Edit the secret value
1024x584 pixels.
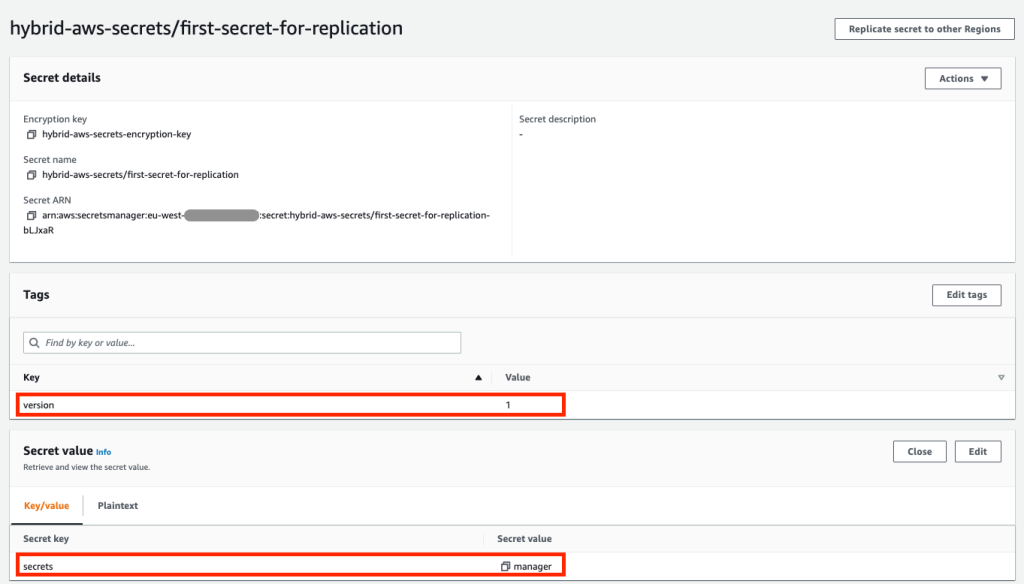coord(977,451)
